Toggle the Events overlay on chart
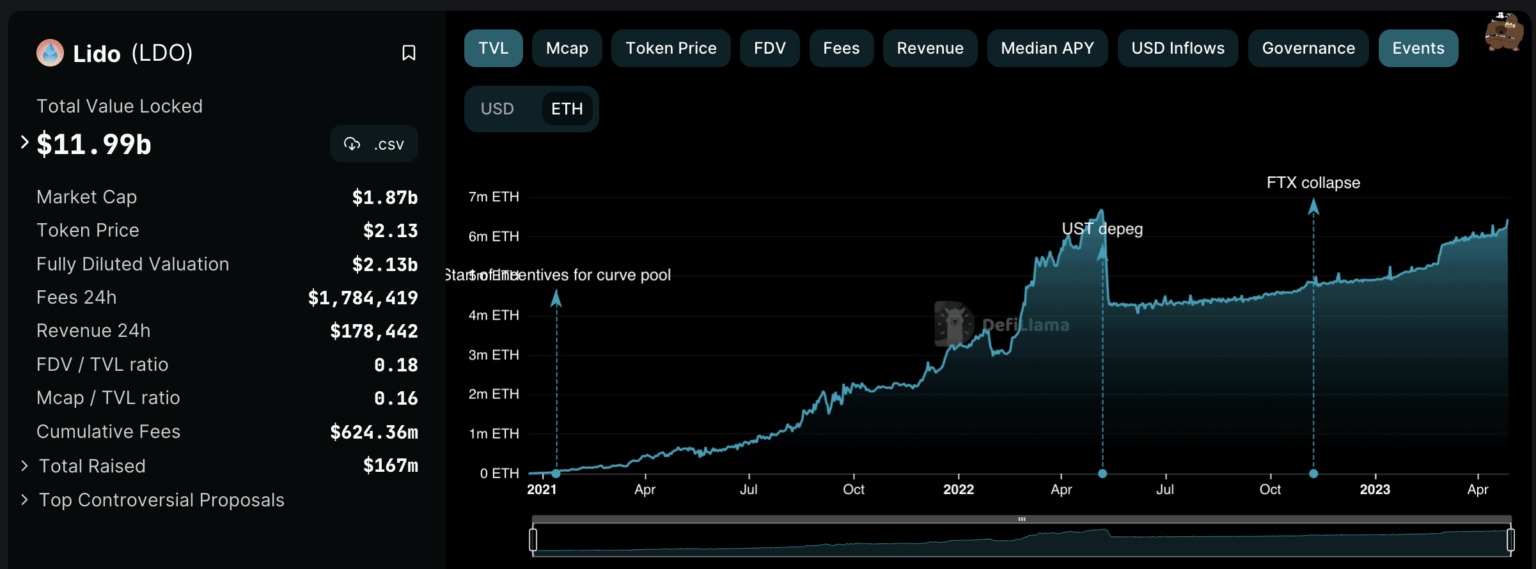The height and width of the screenshot is (569, 1536). coord(1418,48)
